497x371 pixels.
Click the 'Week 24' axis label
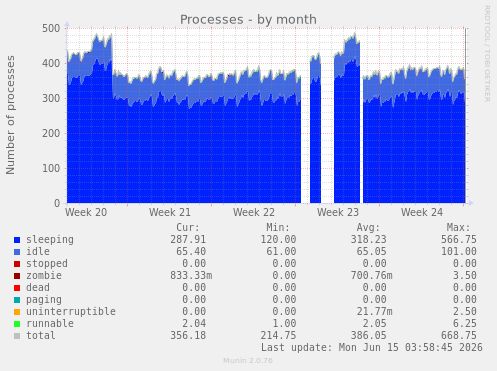click(x=422, y=212)
